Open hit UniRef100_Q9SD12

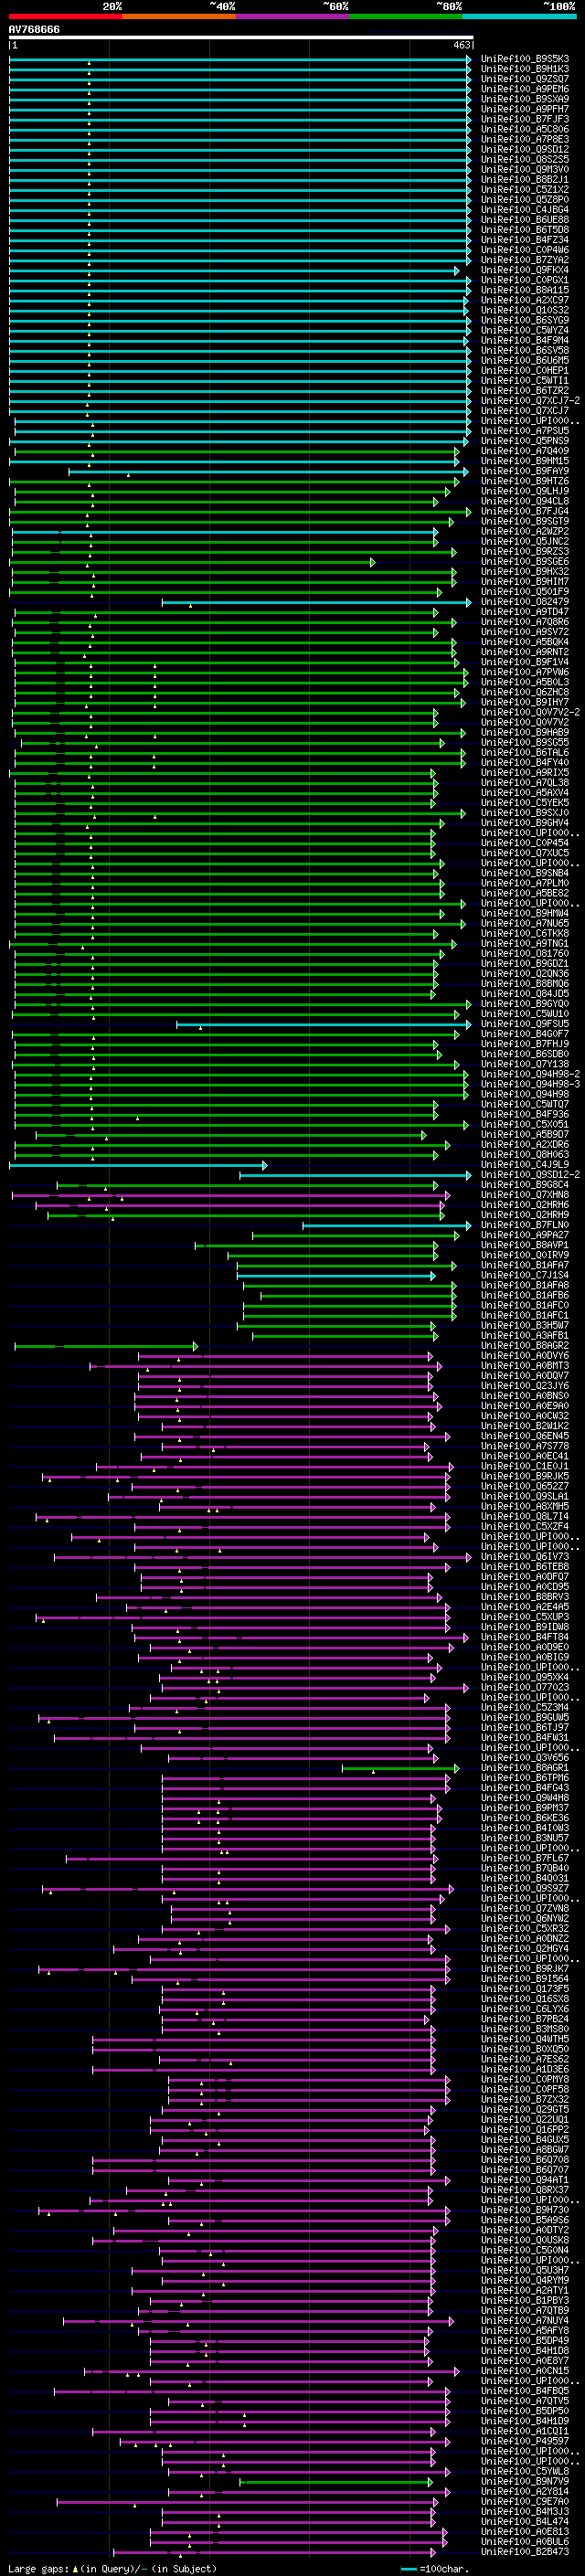tap(525, 149)
